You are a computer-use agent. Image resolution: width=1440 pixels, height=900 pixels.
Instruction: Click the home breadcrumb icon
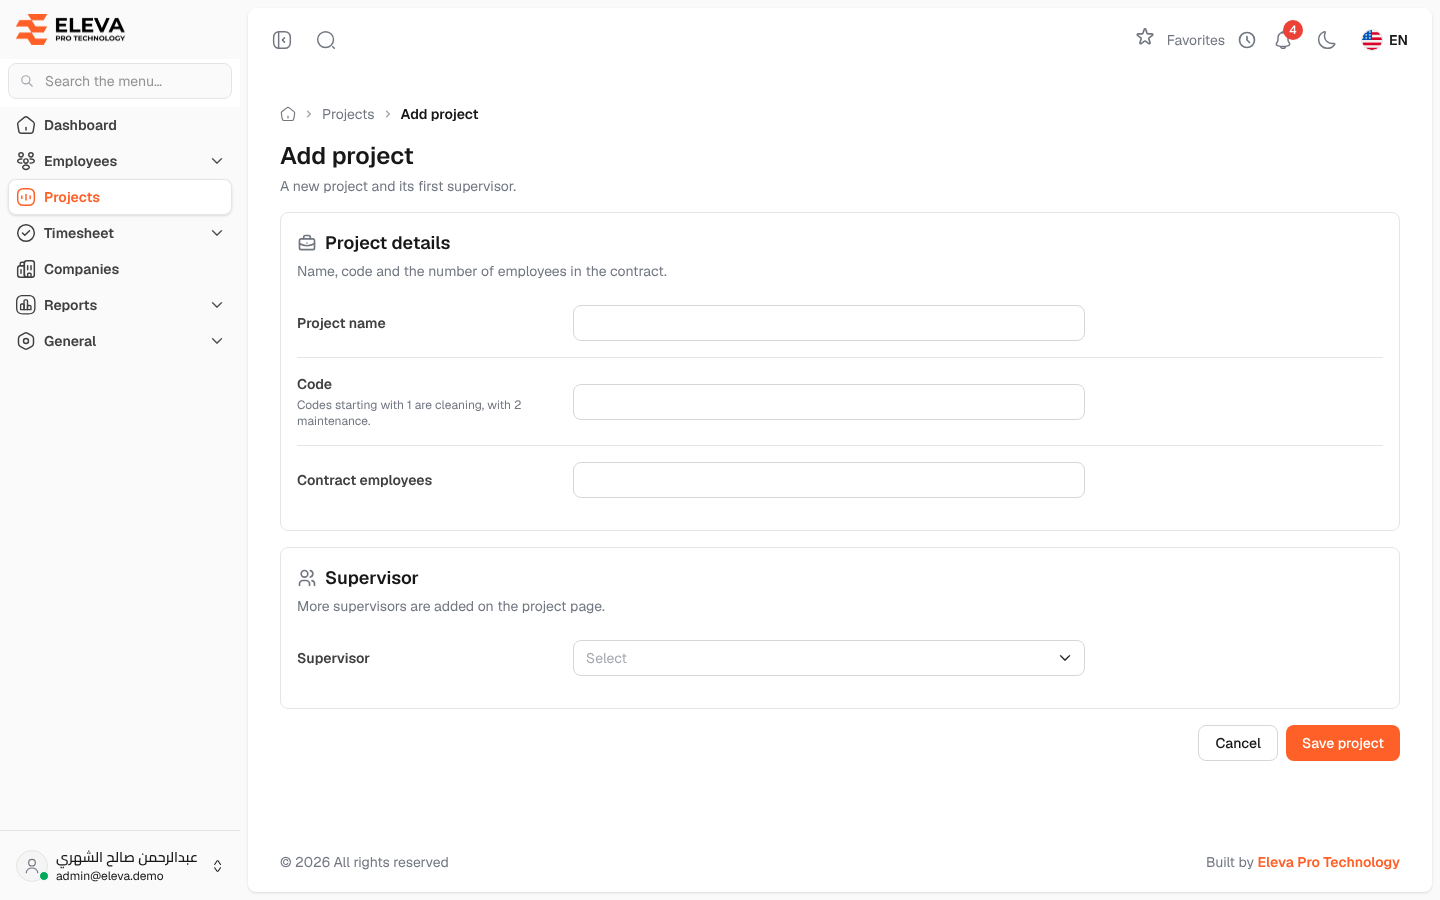288,114
